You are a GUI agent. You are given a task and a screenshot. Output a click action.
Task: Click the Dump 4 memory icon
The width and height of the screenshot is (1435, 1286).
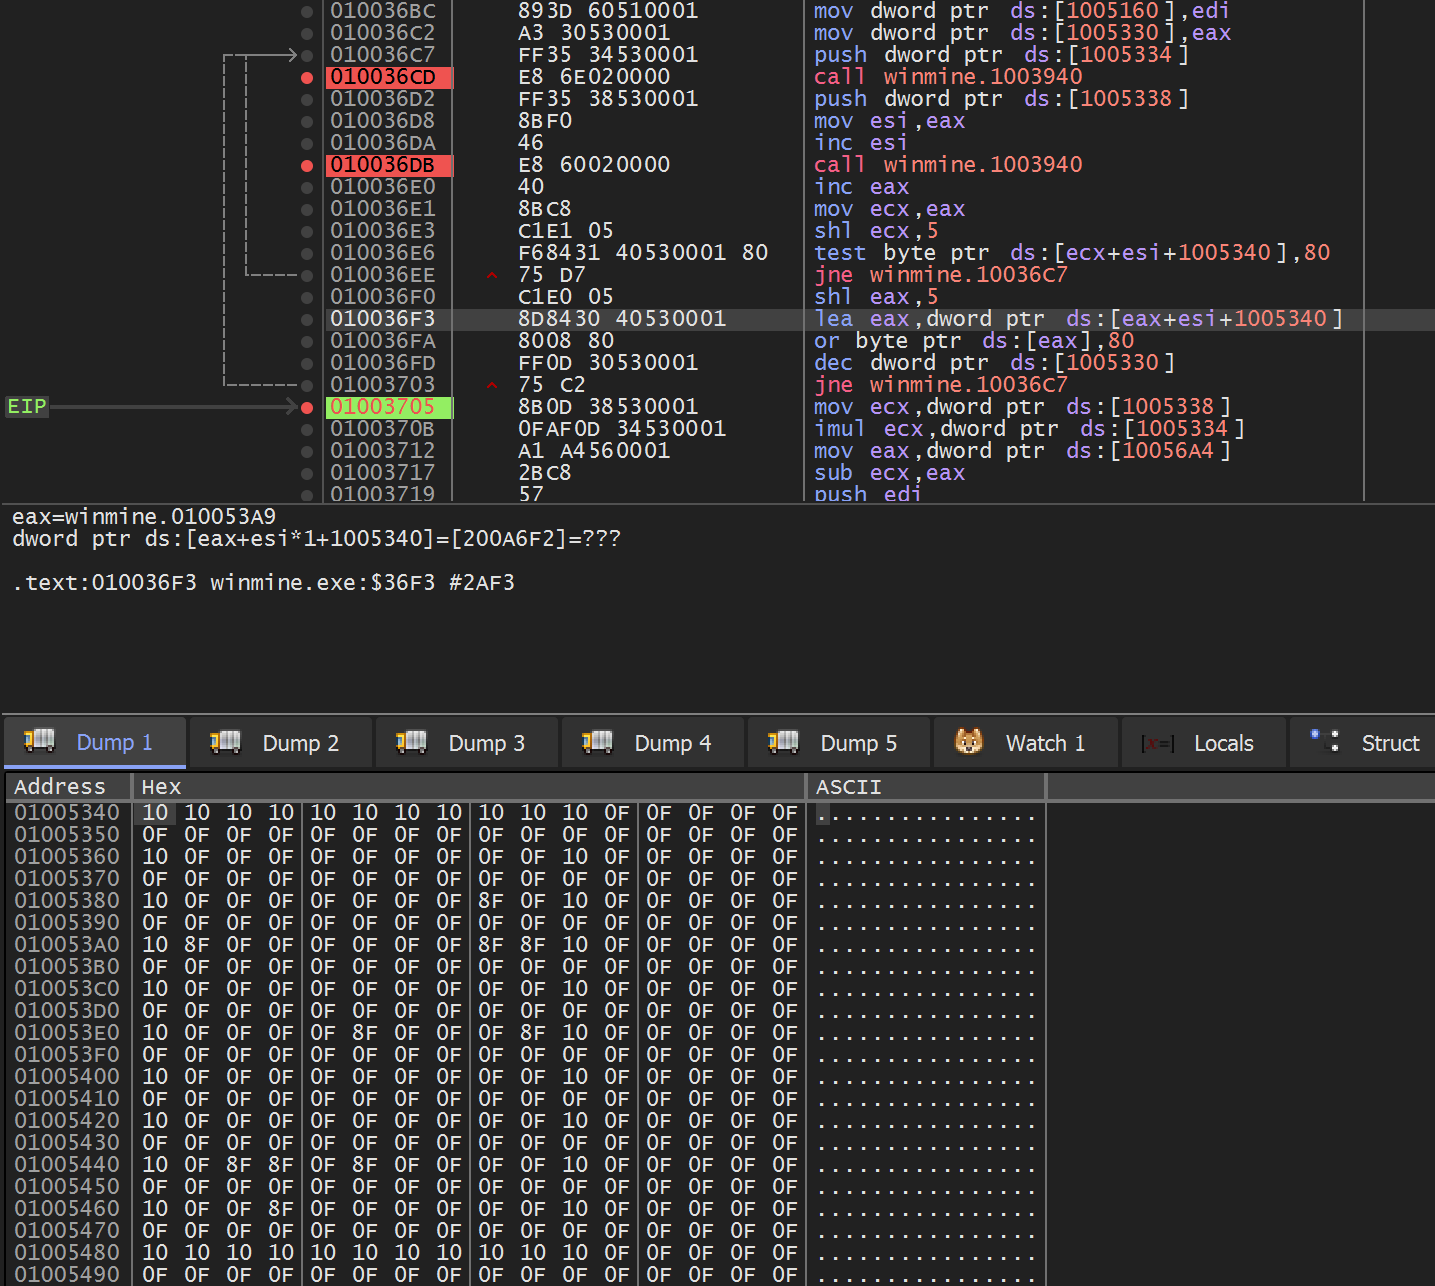pyautogui.click(x=597, y=741)
